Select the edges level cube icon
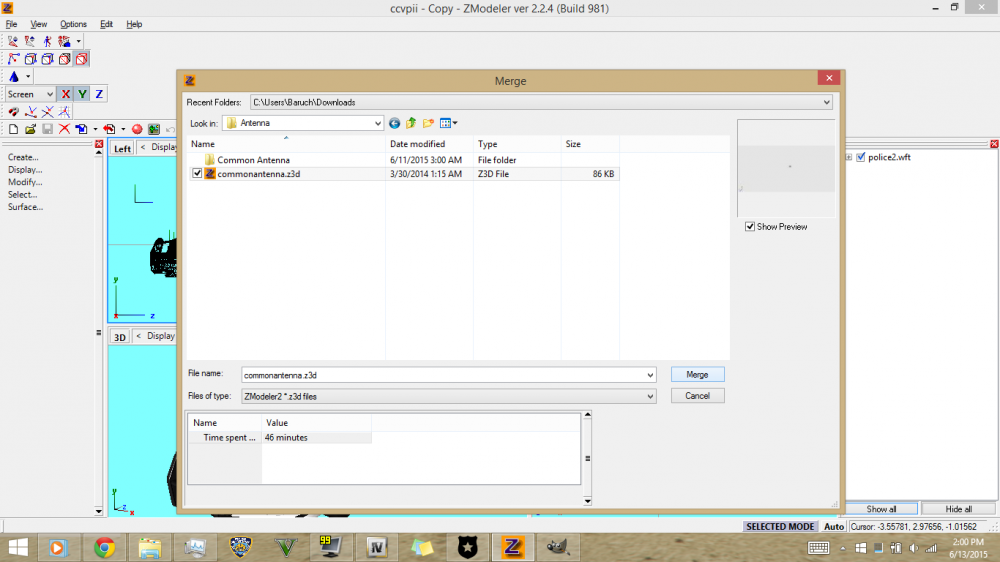This screenshot has width=1000, height=562. pyautogui.click(x=31, y=59)
